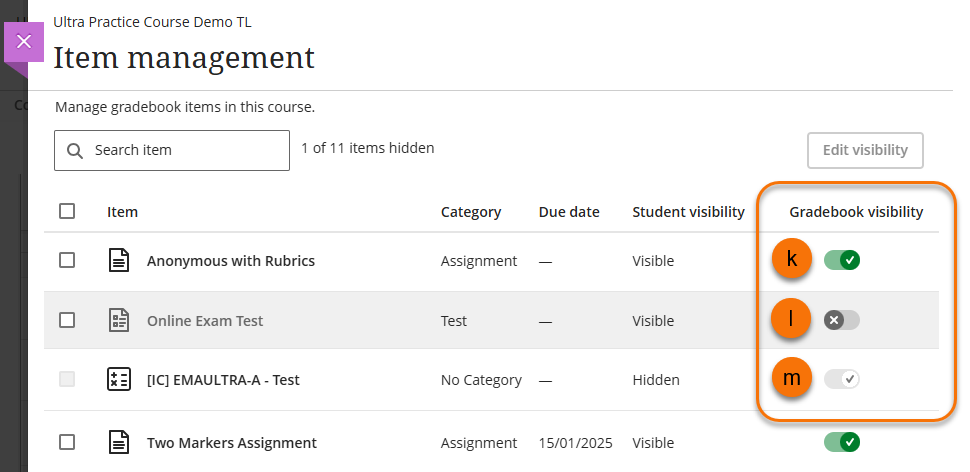970x472 pixels.
Task: Click the Online Exam Test icon
Action: (119, 321)
